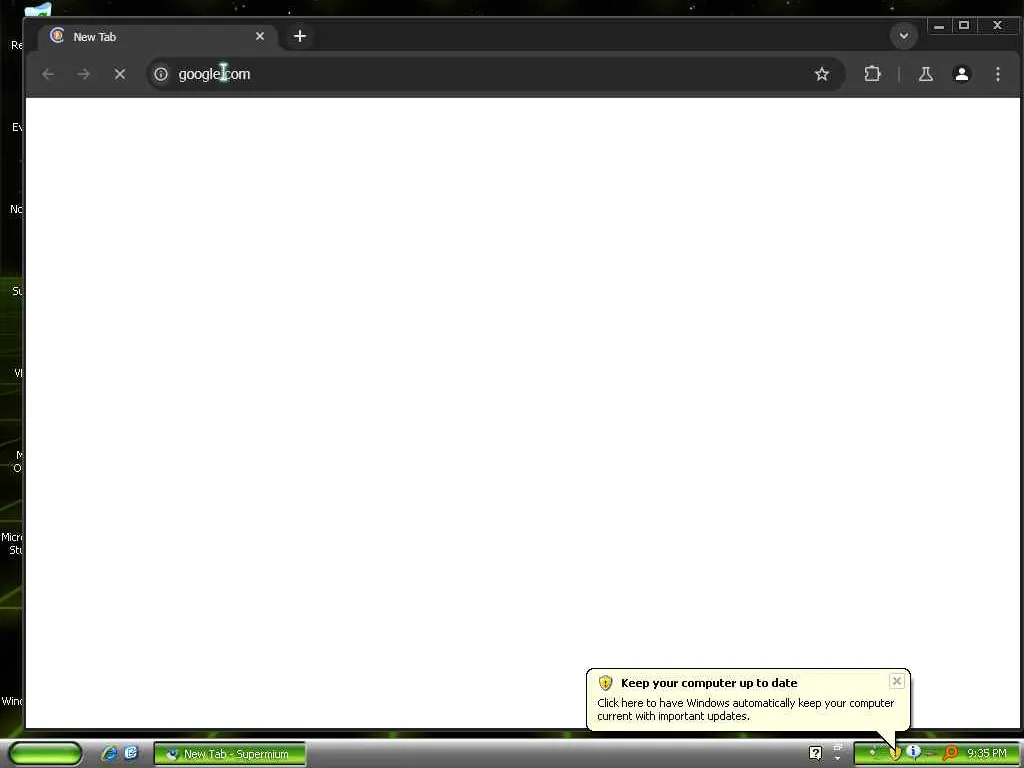Launch Supermium from the Quick Launch bar
The height and width of the screenshot is (768, 1024).
point(131,753)
